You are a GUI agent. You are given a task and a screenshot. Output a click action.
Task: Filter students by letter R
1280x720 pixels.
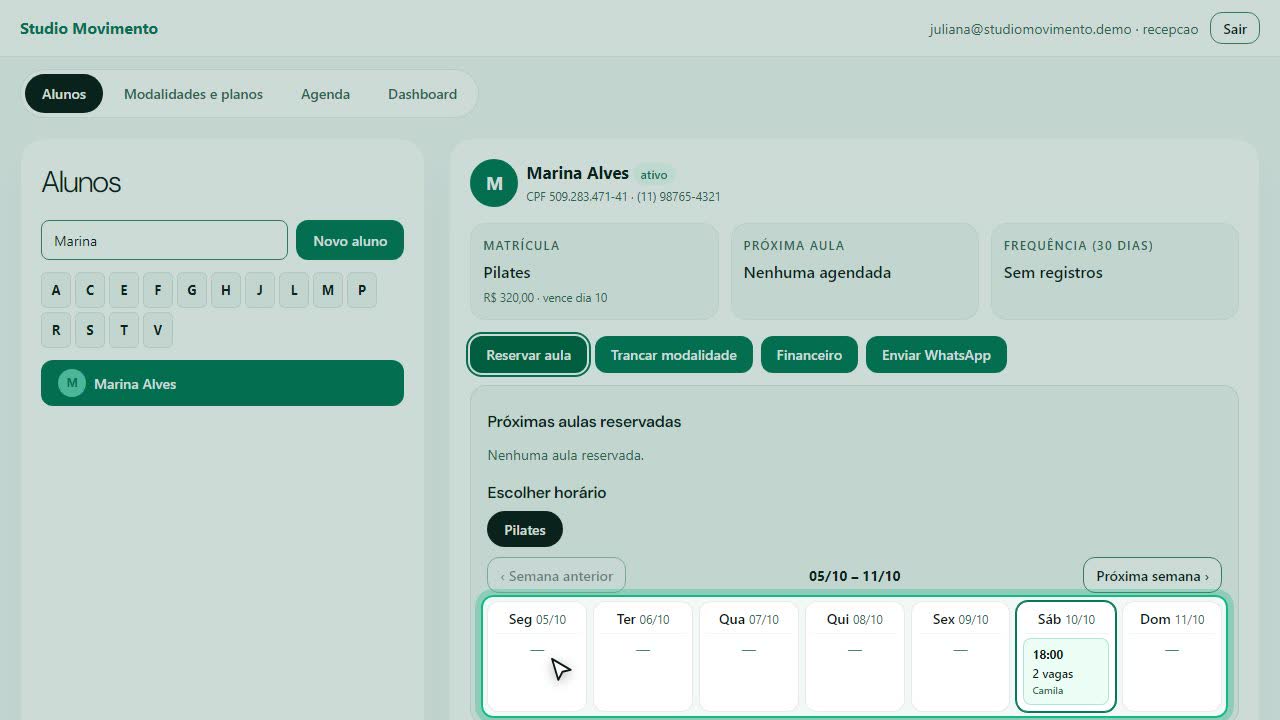(56, 330)
